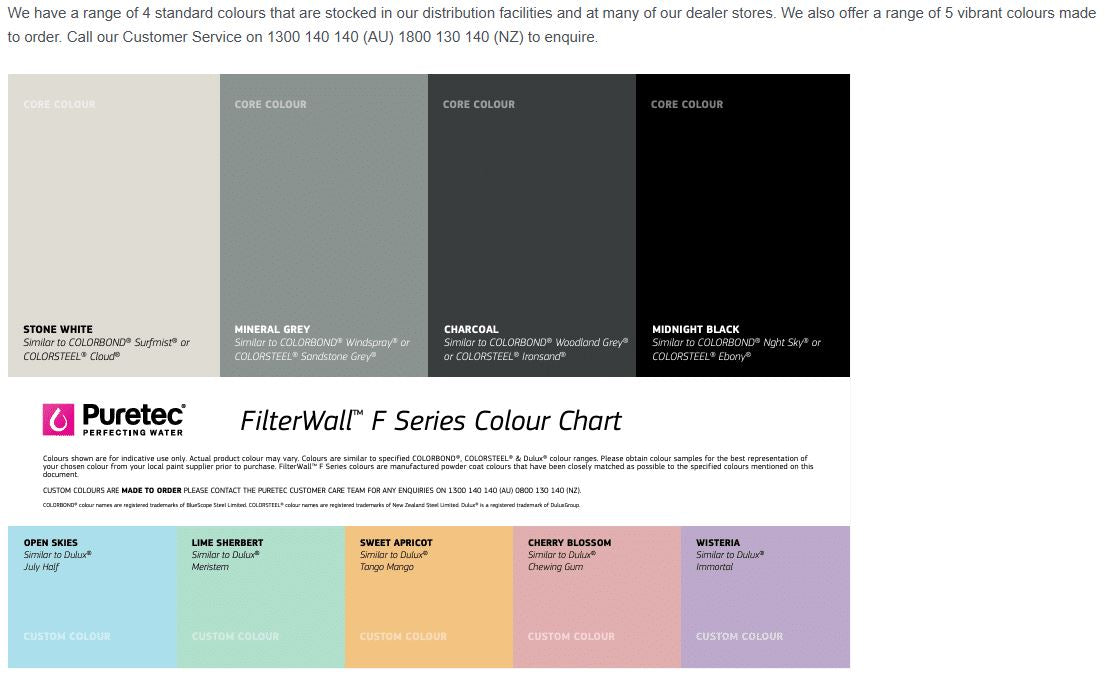
Task: Click the Stone White name label
Action: pos(58,329)
